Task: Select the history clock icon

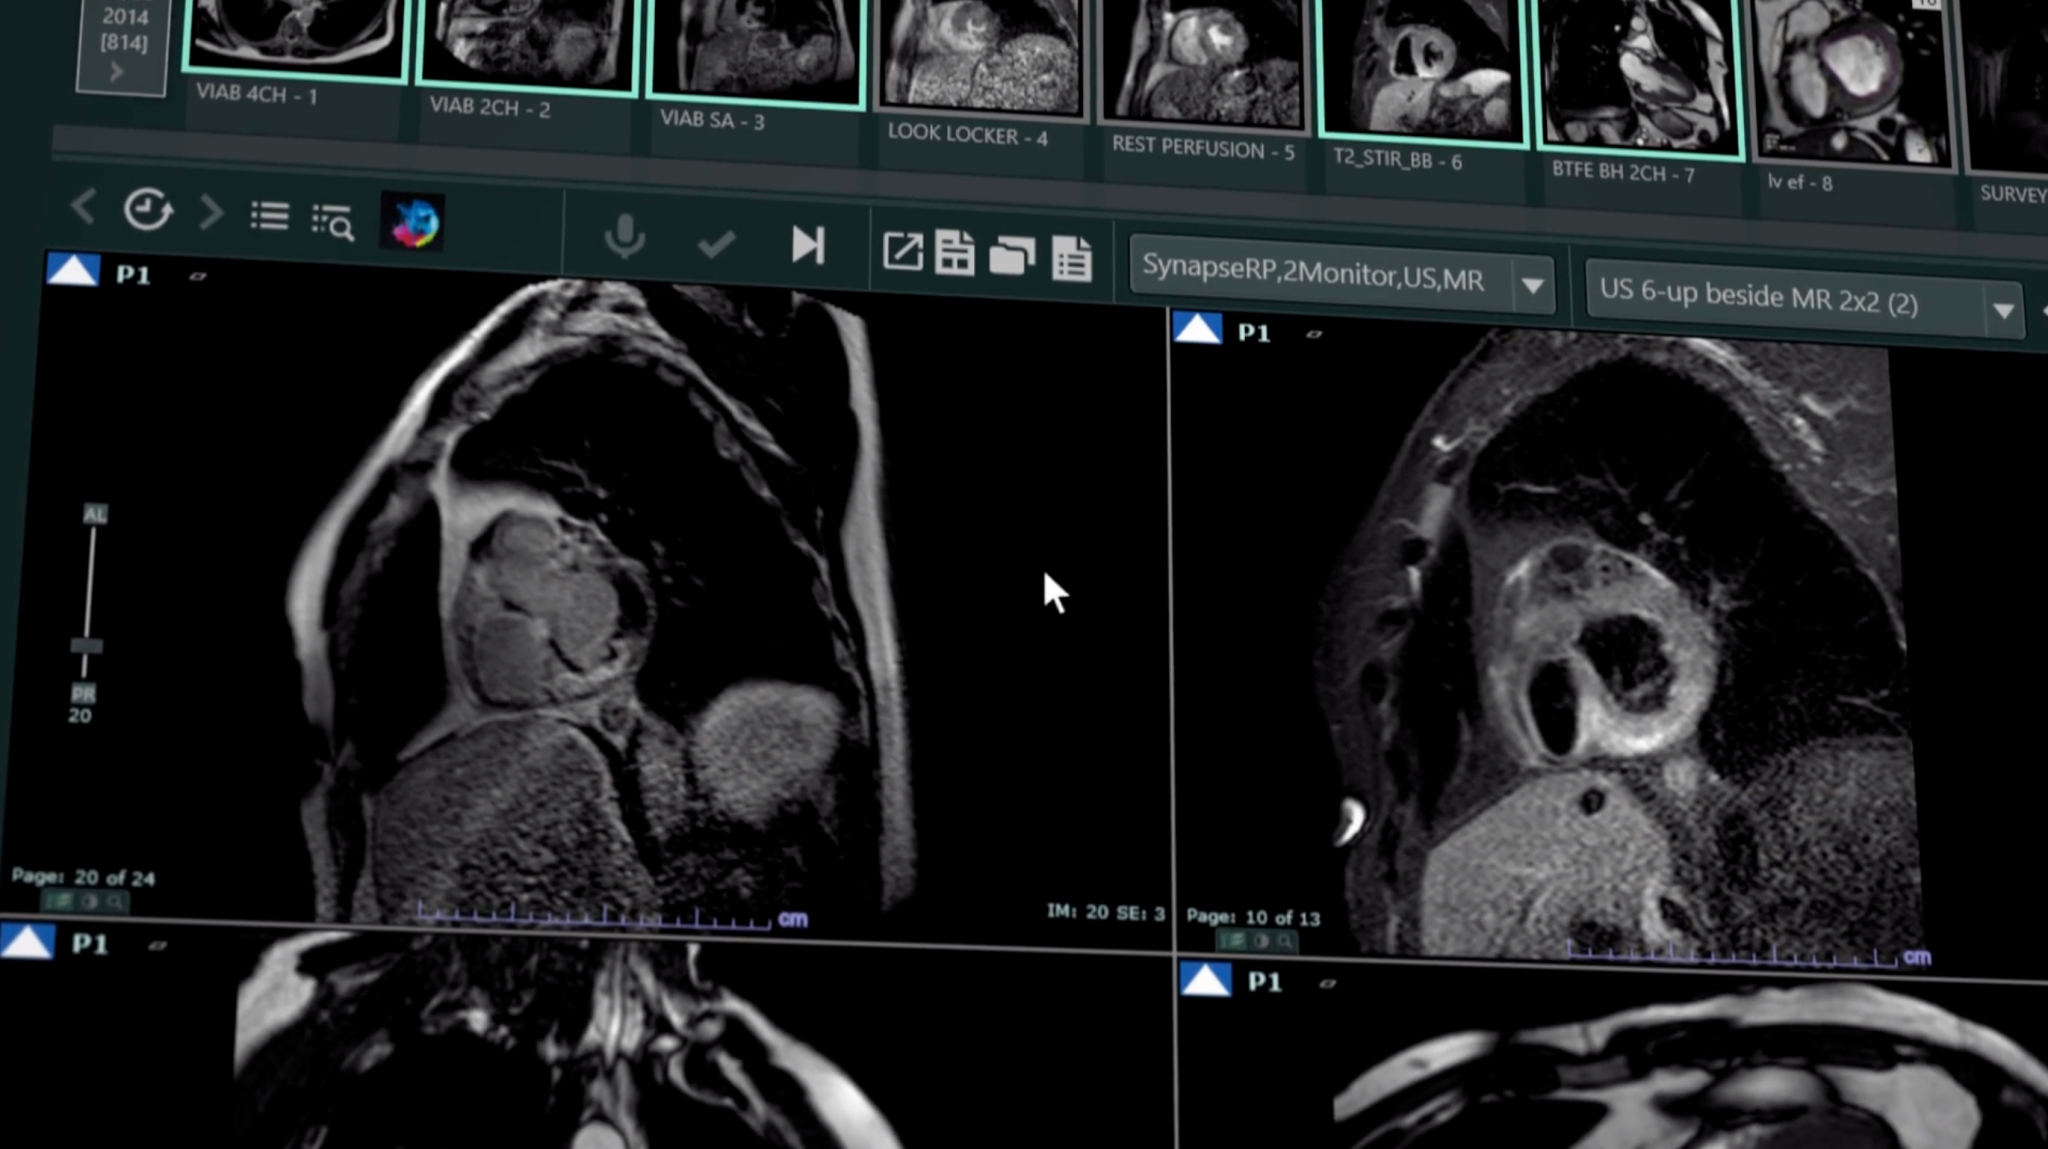Action: 148,210
